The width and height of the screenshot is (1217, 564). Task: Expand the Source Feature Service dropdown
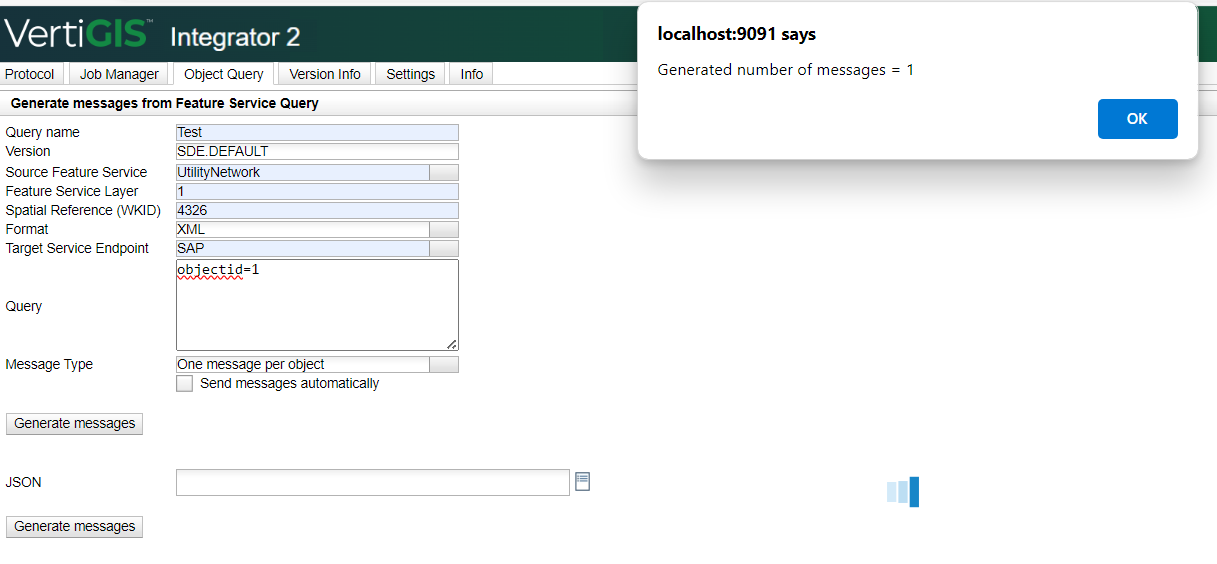[x=444, y=172]
